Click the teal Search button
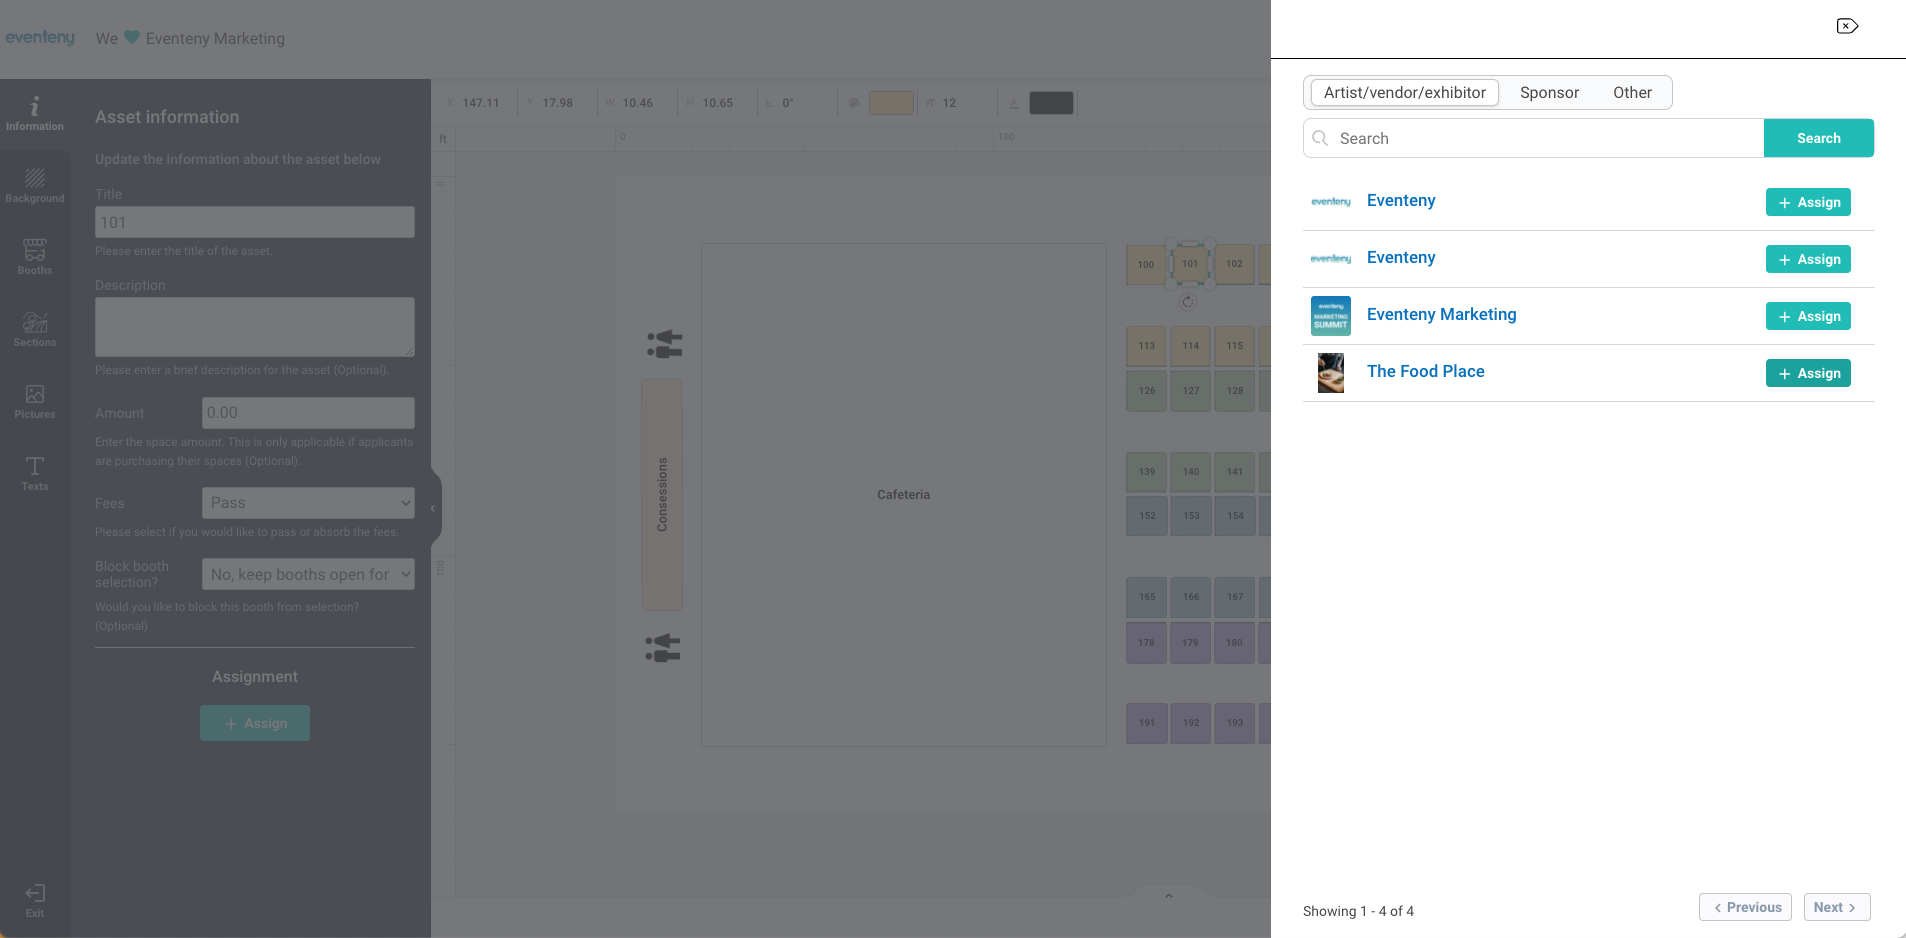 (x=1818, y=138)
